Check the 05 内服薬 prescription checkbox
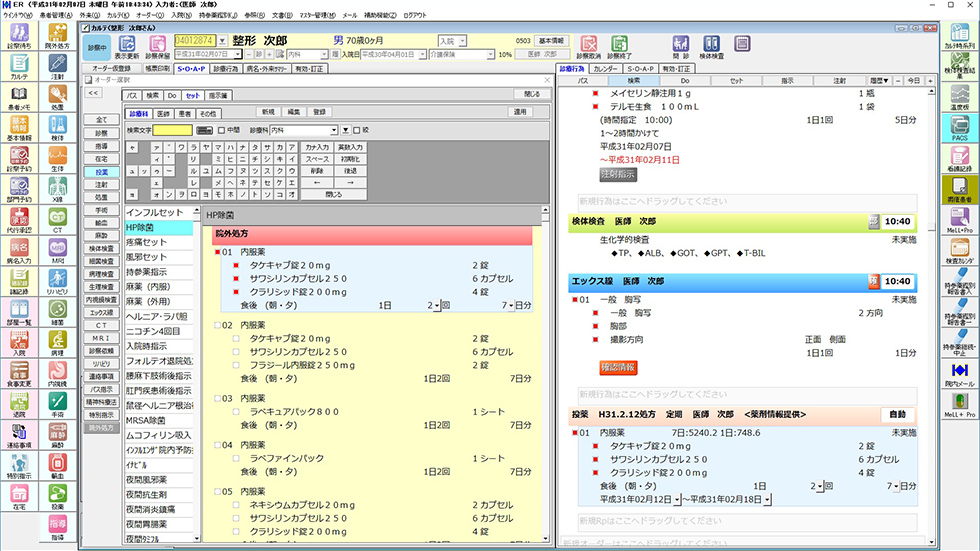The height and width of the screenshot is (551, 980). tap(218, 492)
